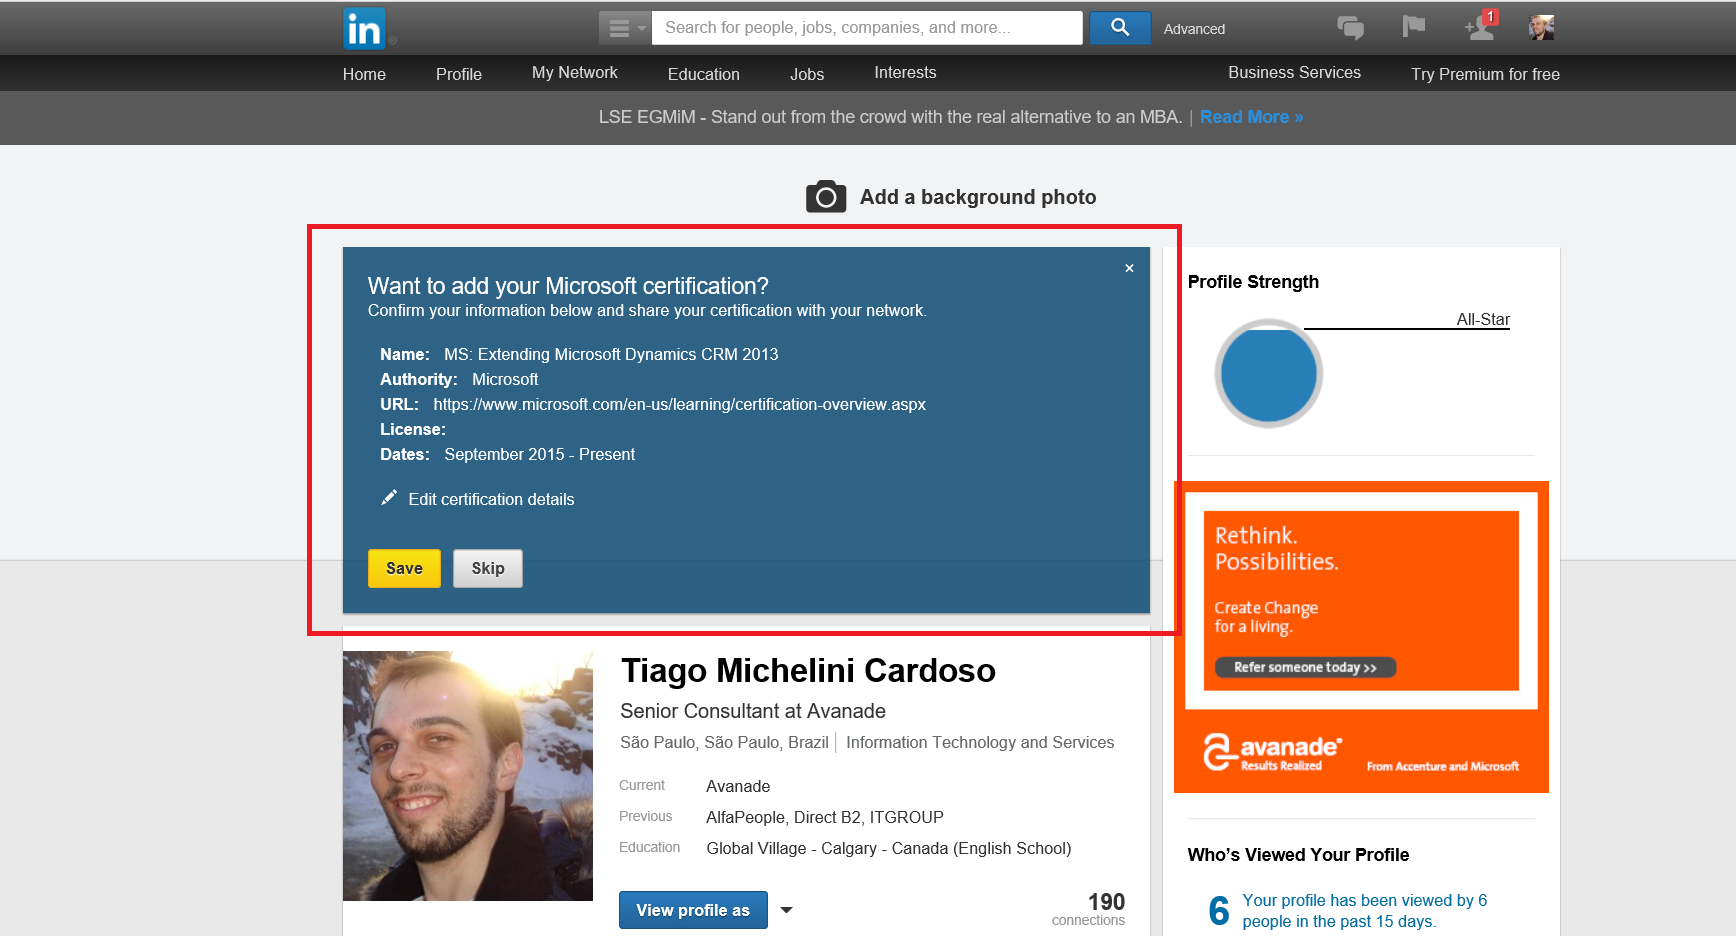Click the Profile Strength blue circle meter

point(1268,374)
